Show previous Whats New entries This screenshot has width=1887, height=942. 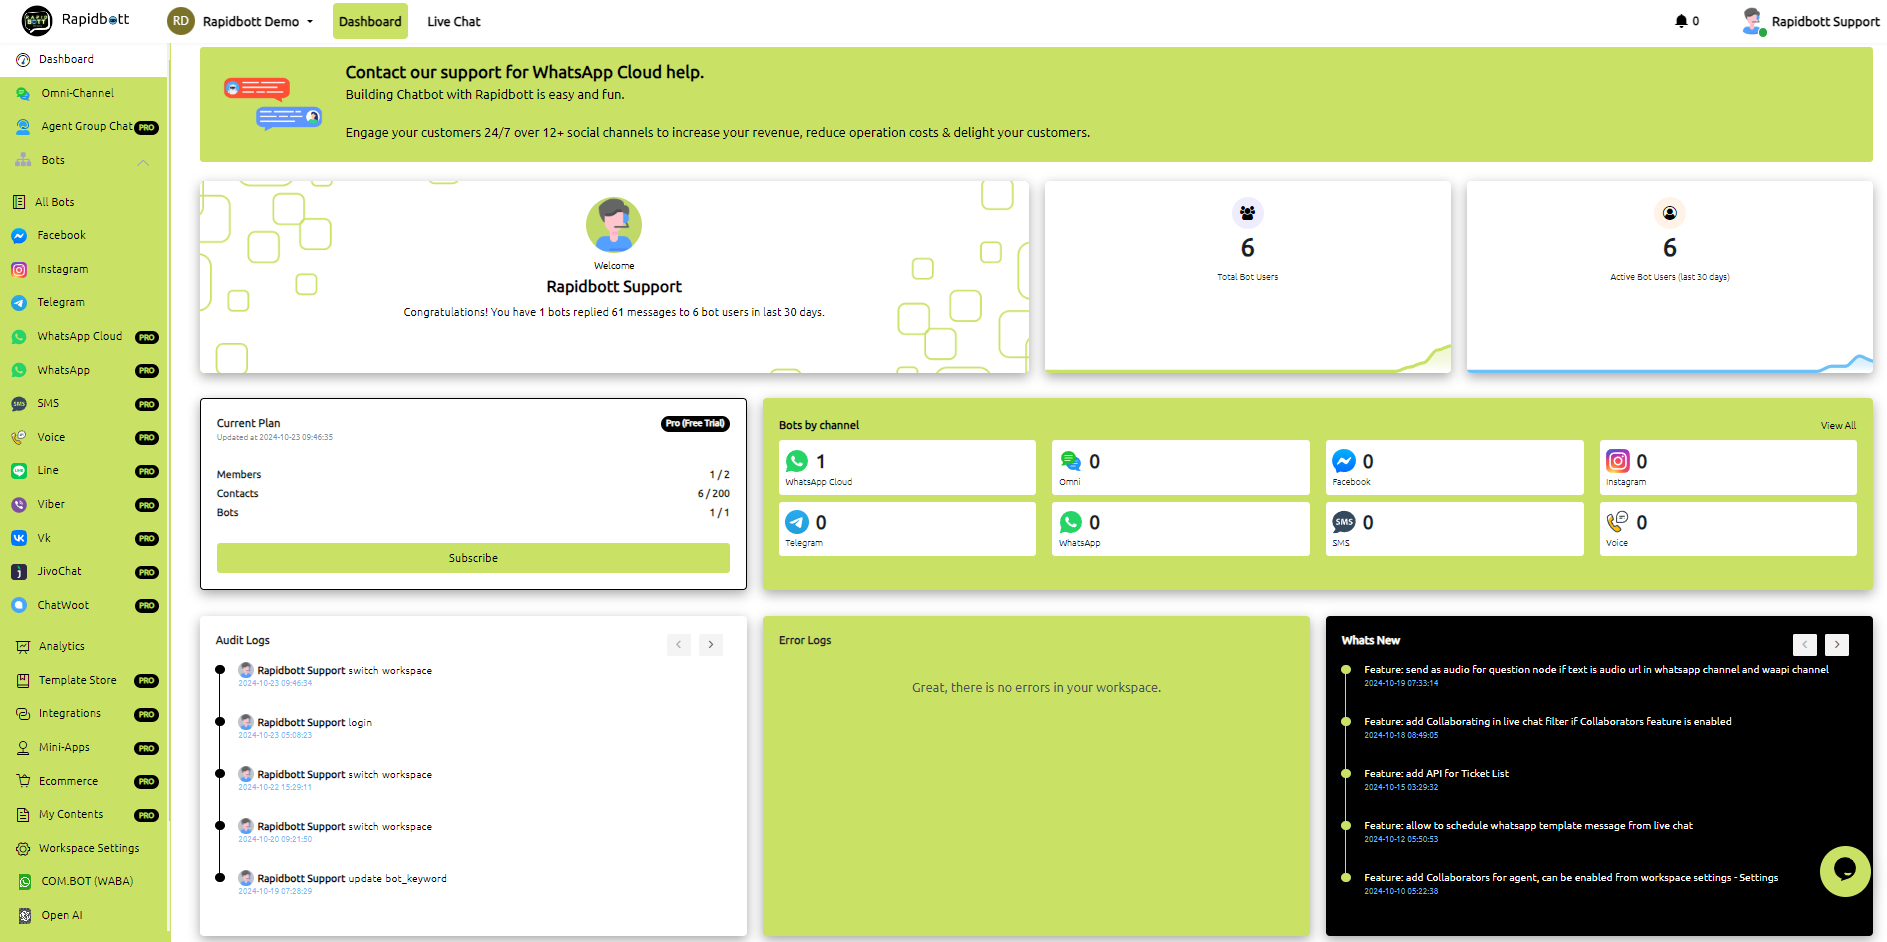click(x=1805, y=645)
